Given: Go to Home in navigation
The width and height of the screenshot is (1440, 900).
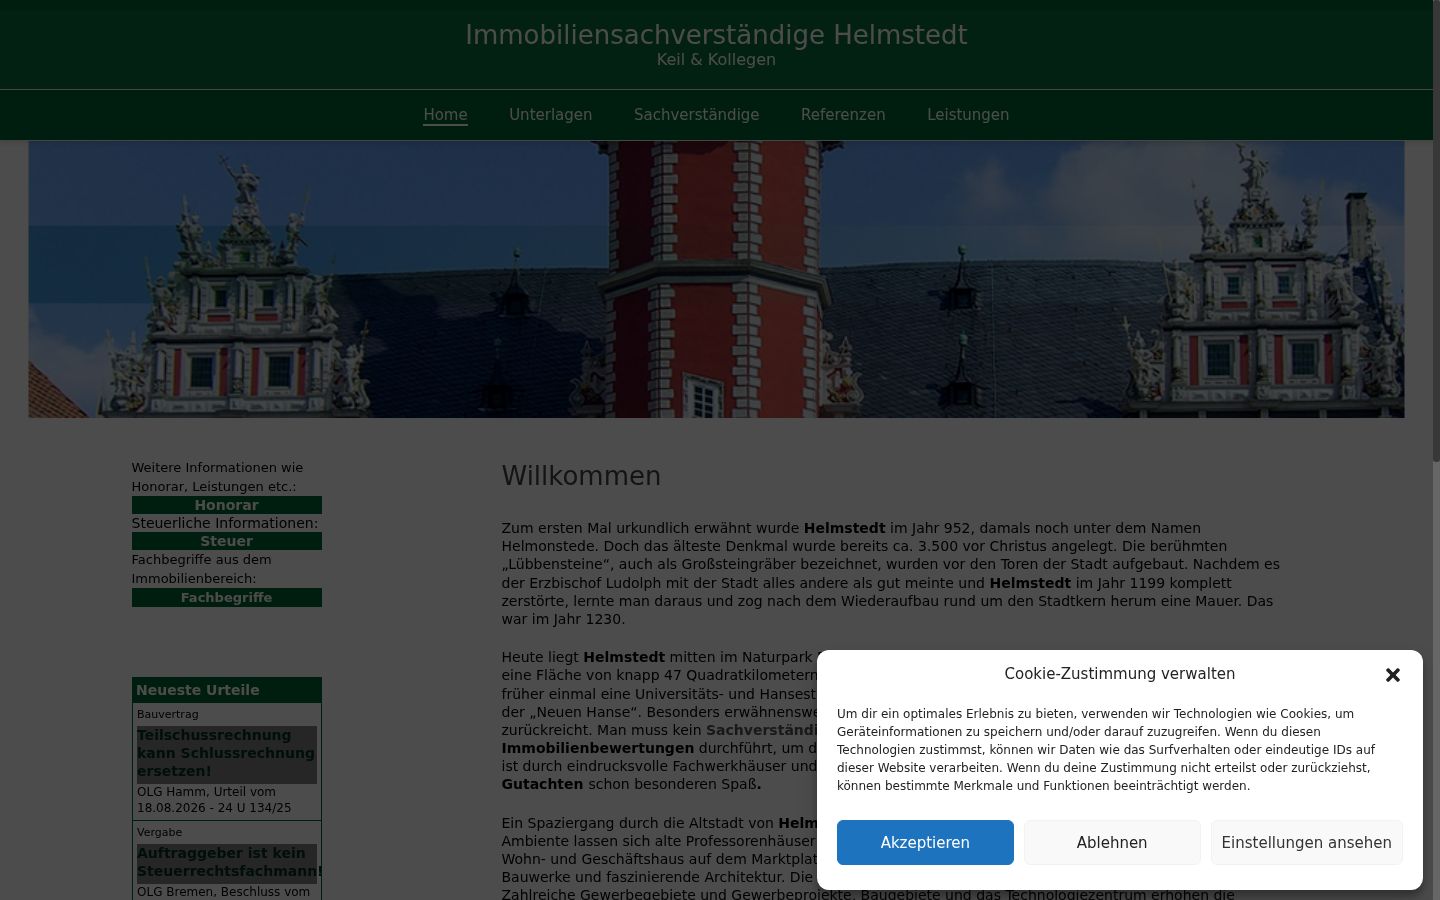Looking at the screenshot, I should pyautogui.click(x=445, y=115).
